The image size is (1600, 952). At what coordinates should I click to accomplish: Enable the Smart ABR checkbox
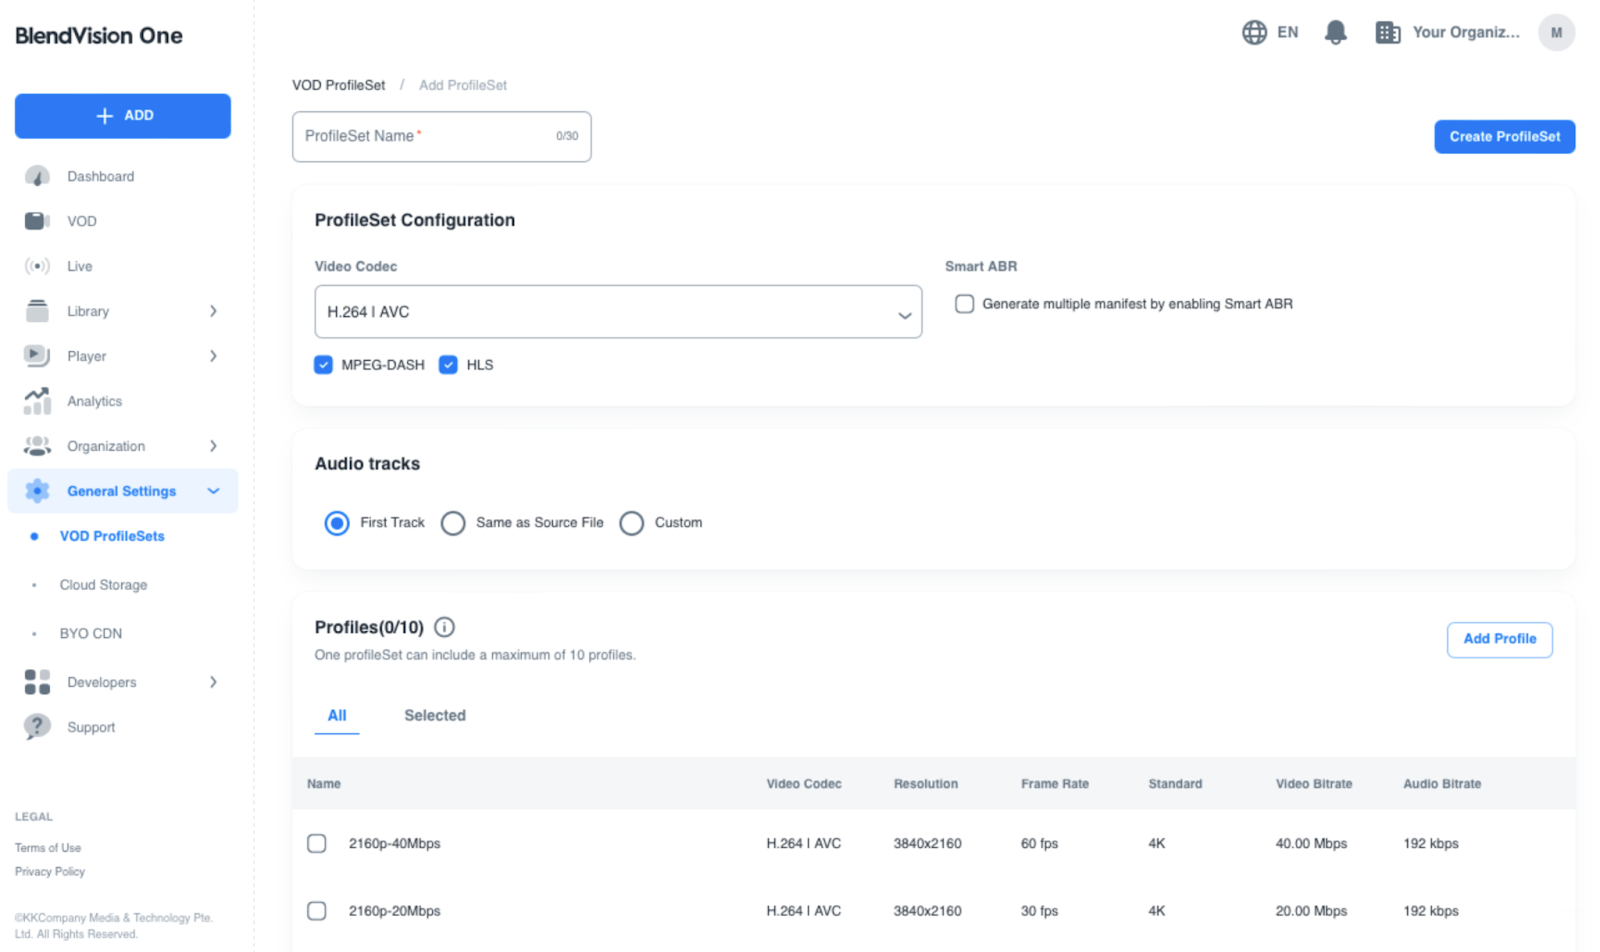964,304
